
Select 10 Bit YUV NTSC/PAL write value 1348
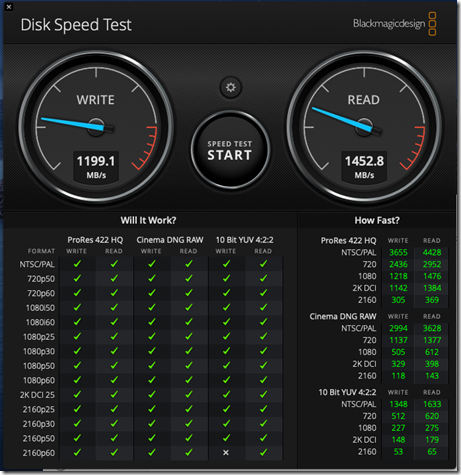(x=399, y=404)
